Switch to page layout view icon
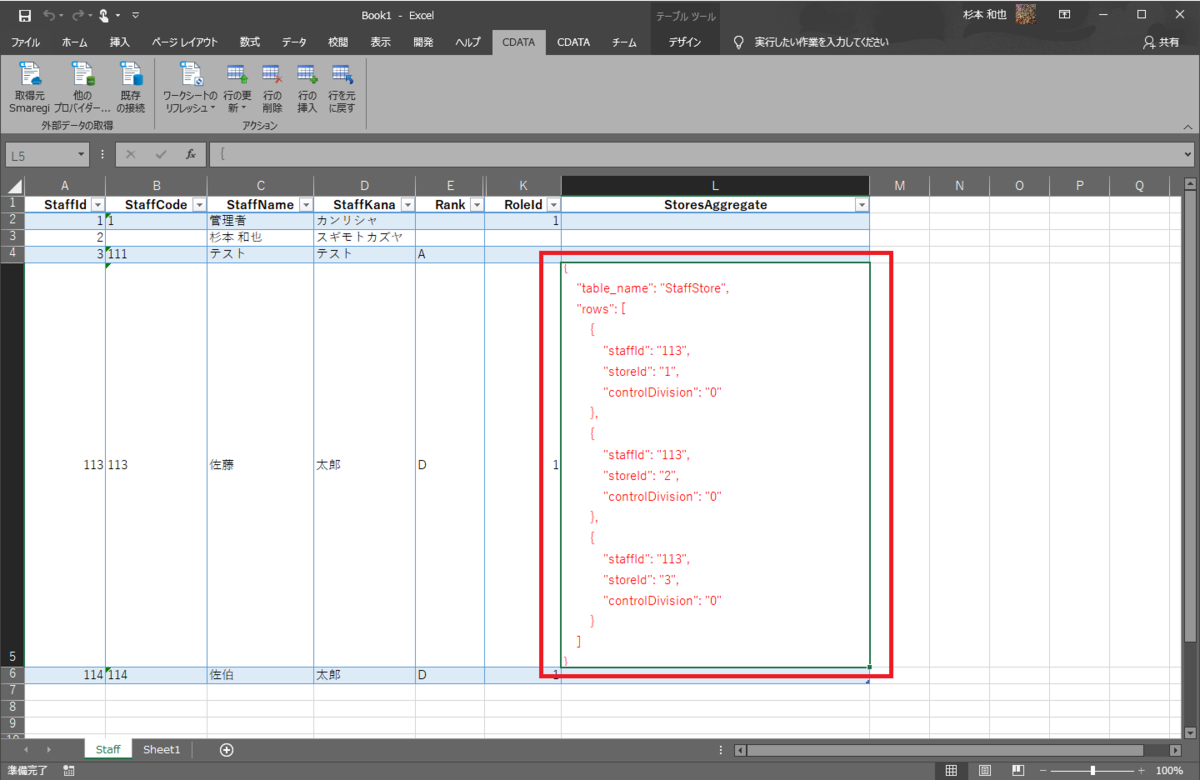This screenshot has height=780, width=1200. (985, 771)
